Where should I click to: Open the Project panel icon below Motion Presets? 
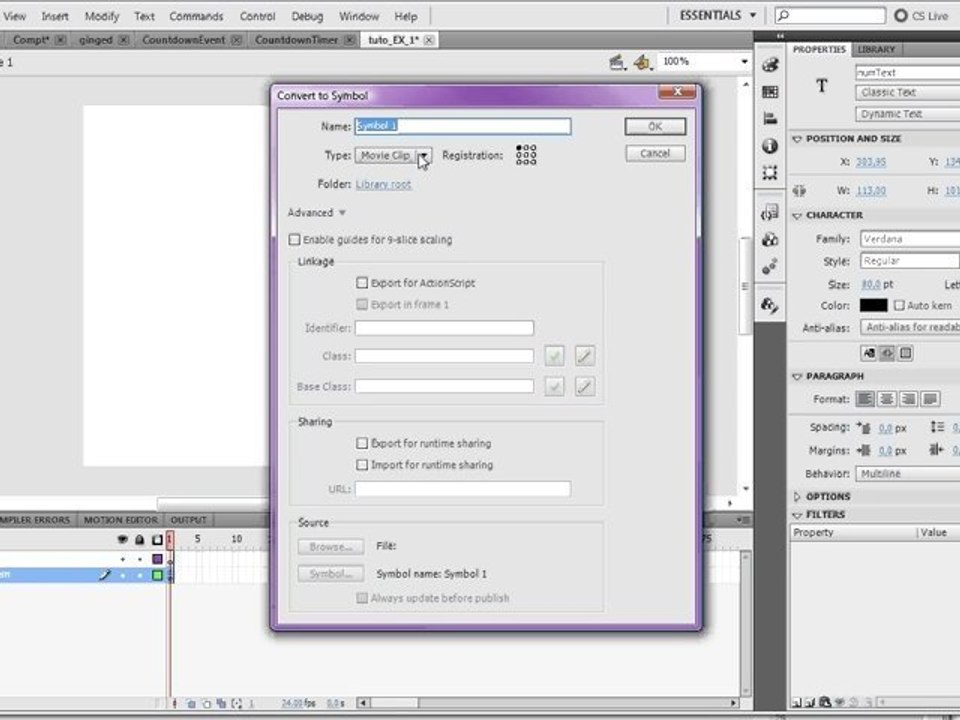coord(770,305)
